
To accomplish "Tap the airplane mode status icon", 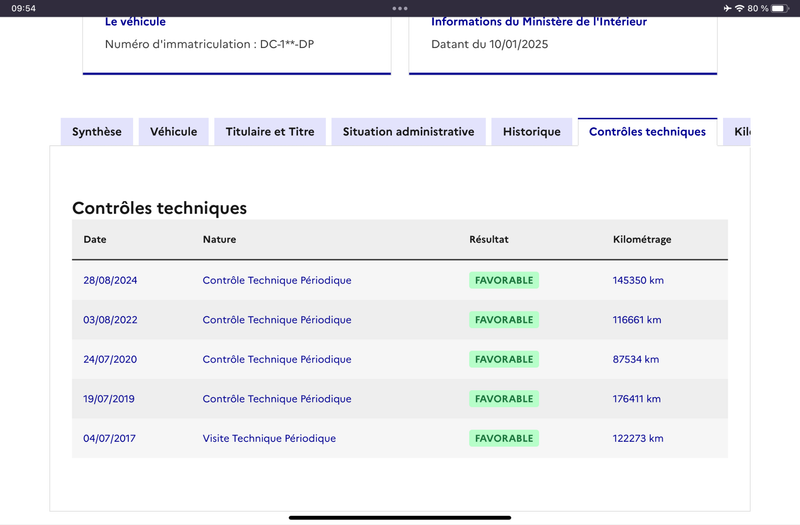I will (x=727, y=8).
